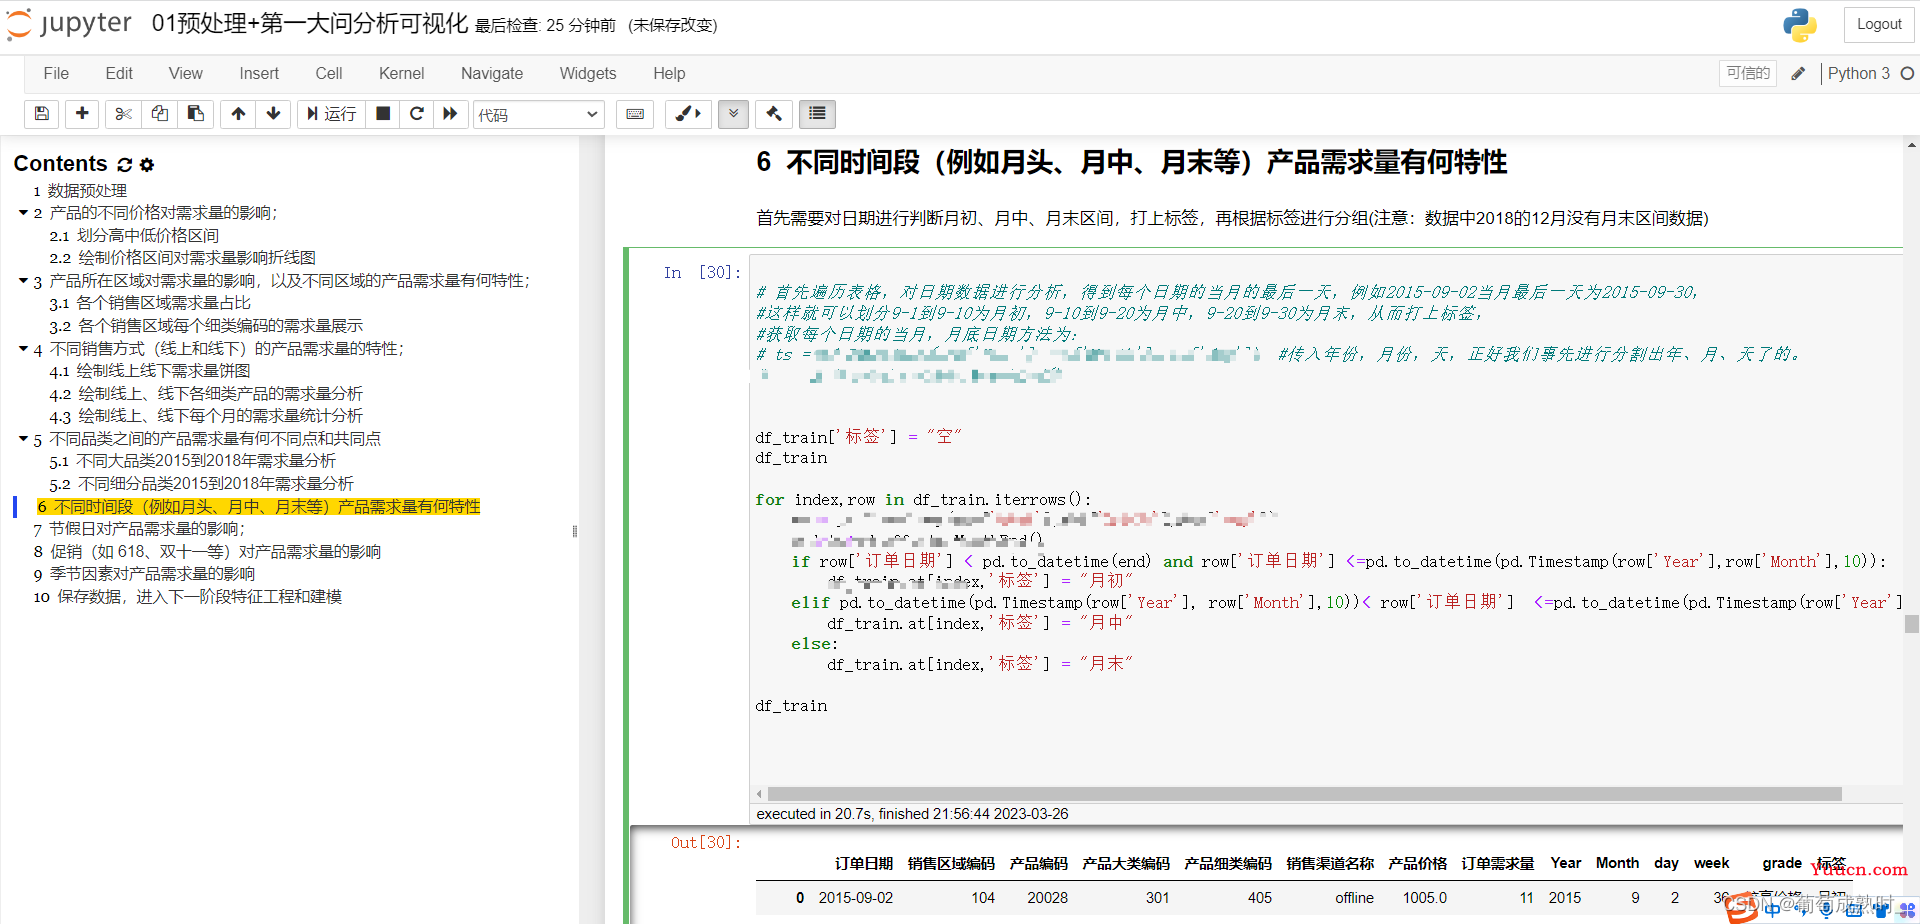
Task: Move selected cell up arrow
Action: [x=238, y=114]
